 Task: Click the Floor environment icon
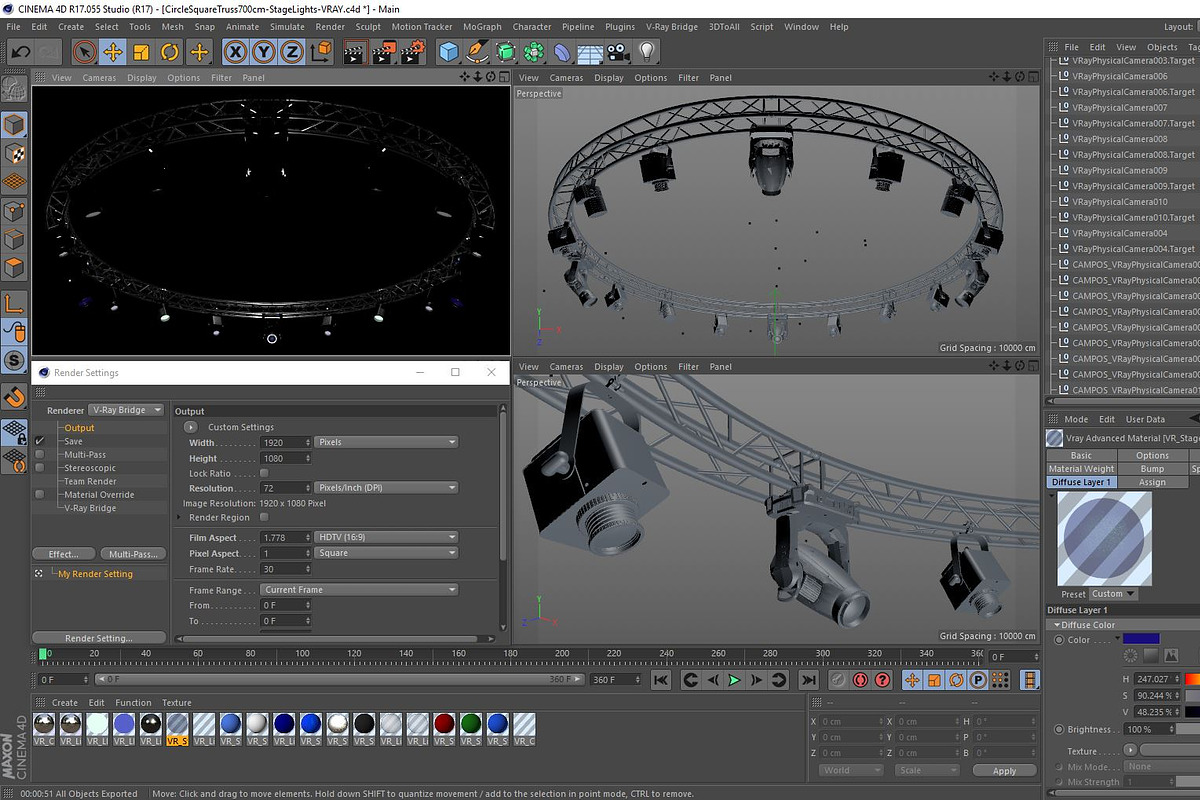[x=591, y=51]
